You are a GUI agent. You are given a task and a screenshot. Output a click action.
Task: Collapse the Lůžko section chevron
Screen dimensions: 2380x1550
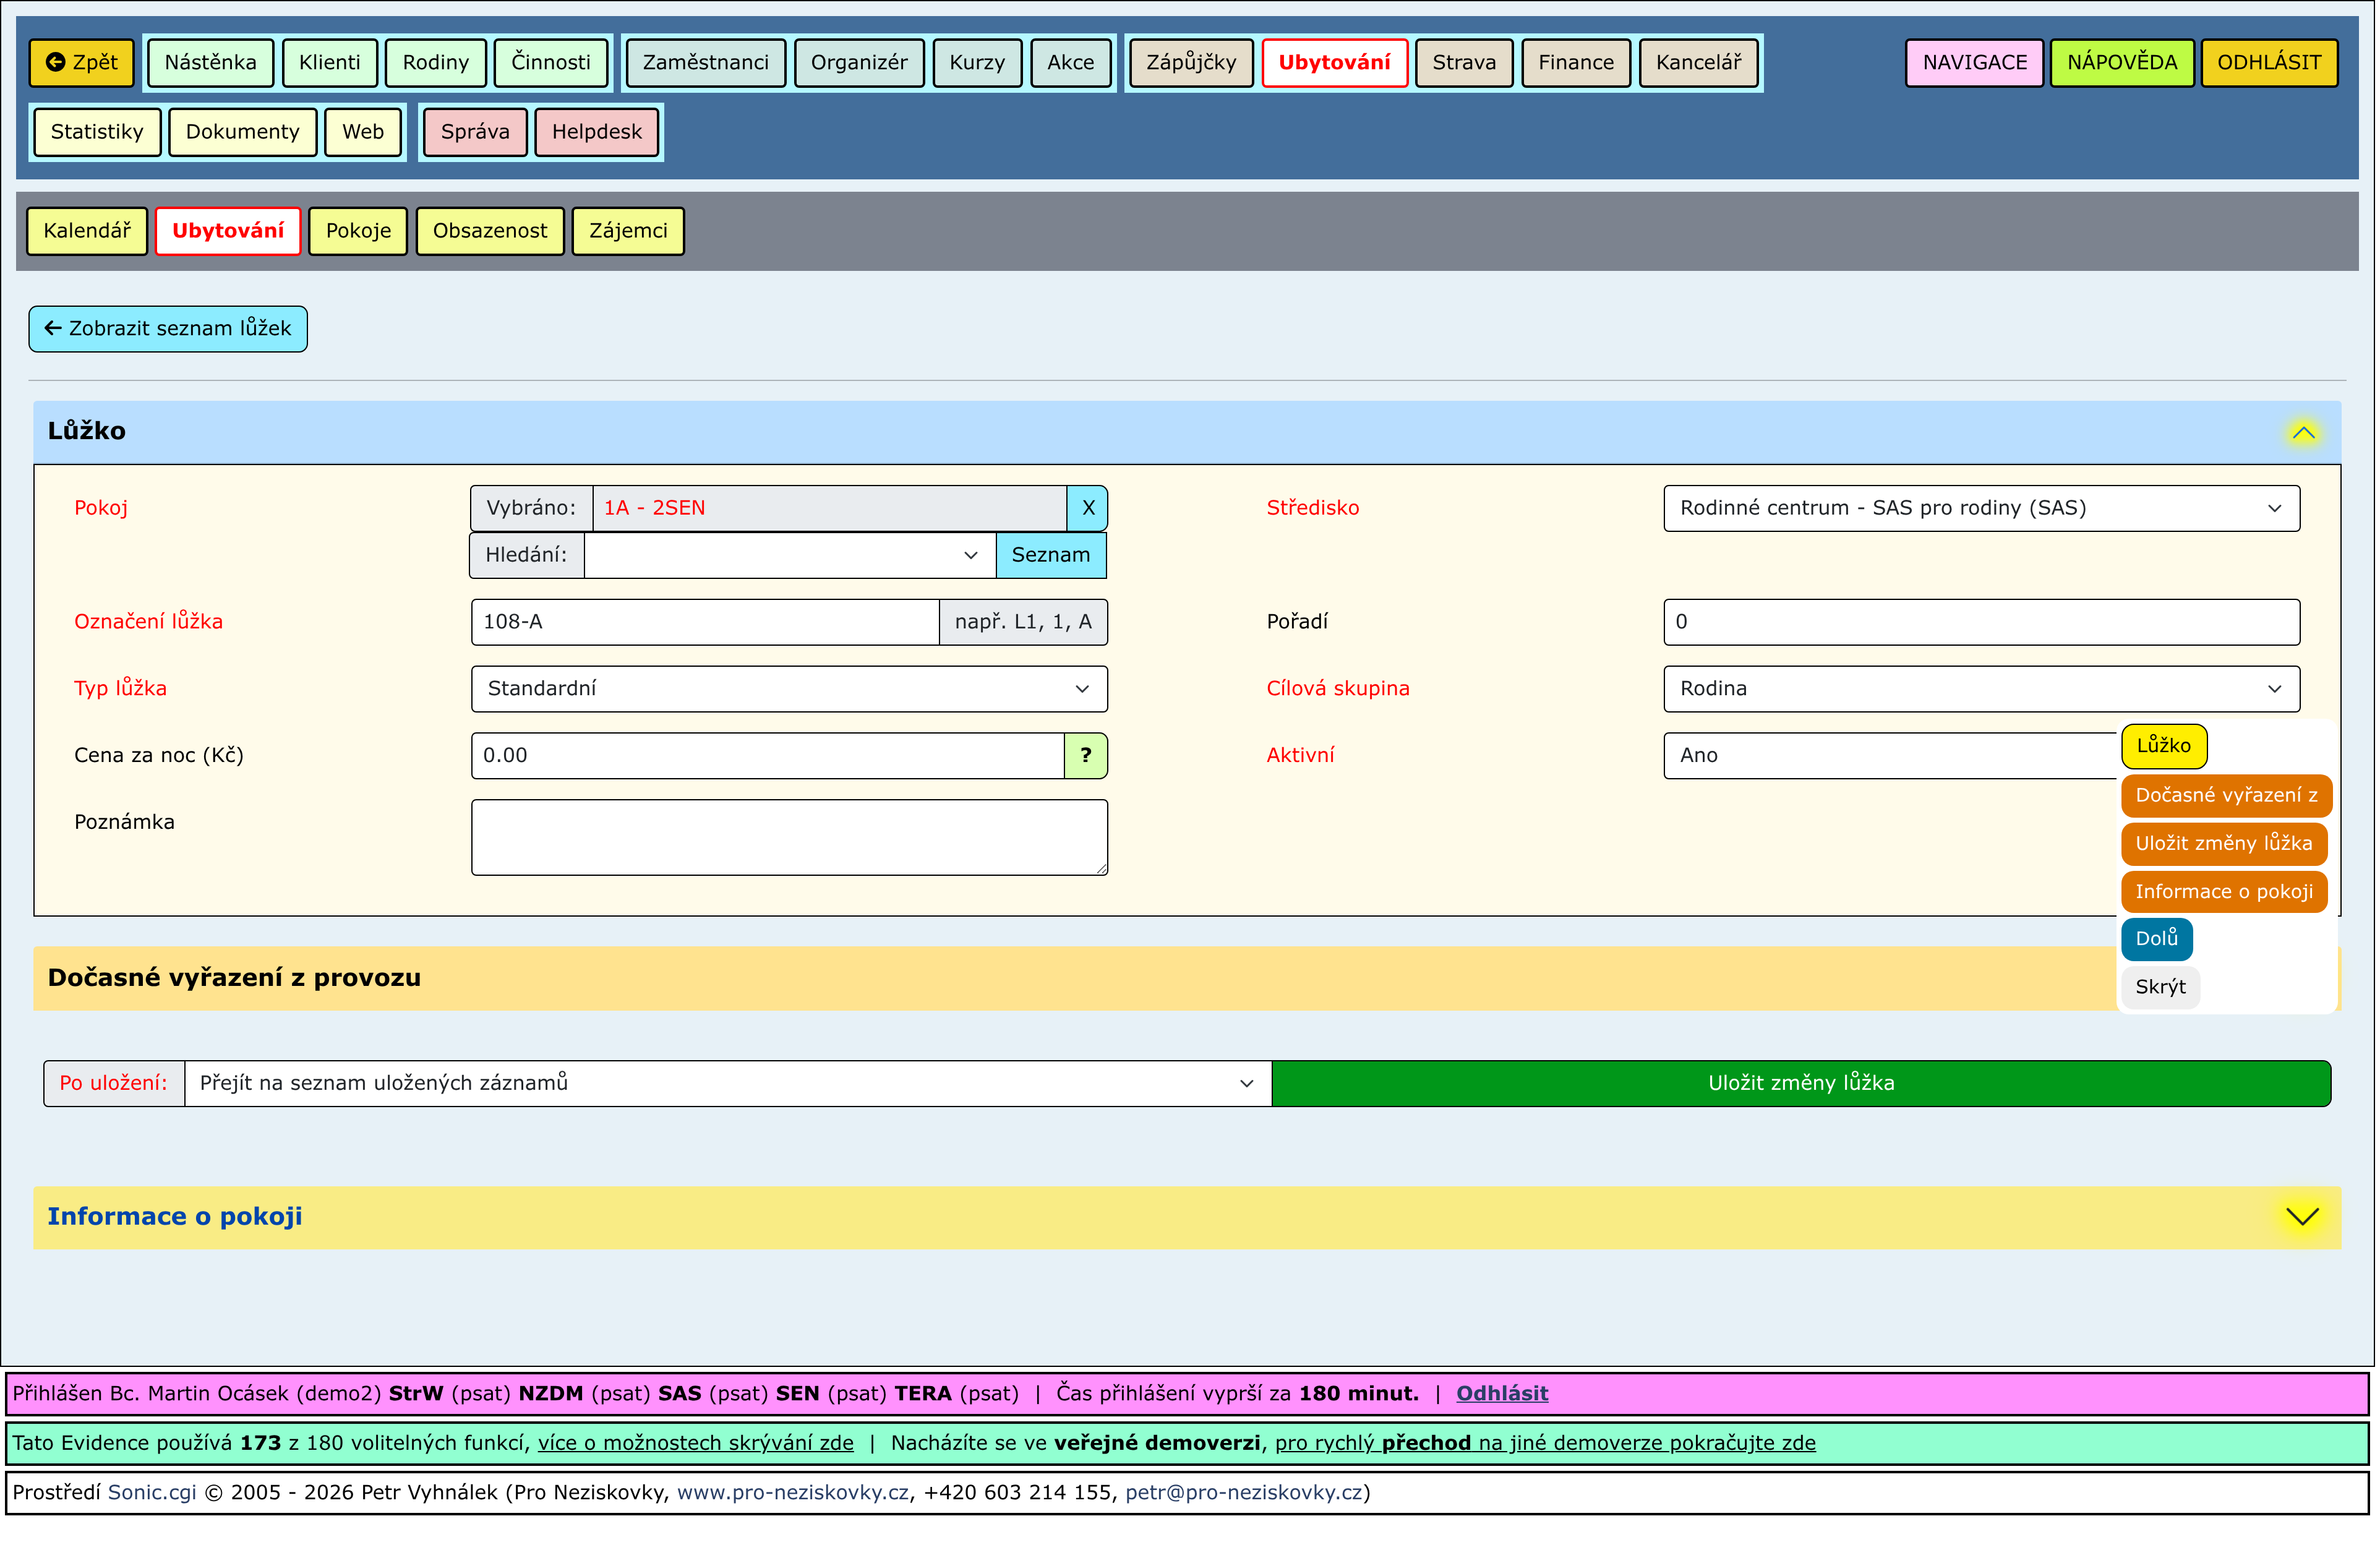point(2303,433)
